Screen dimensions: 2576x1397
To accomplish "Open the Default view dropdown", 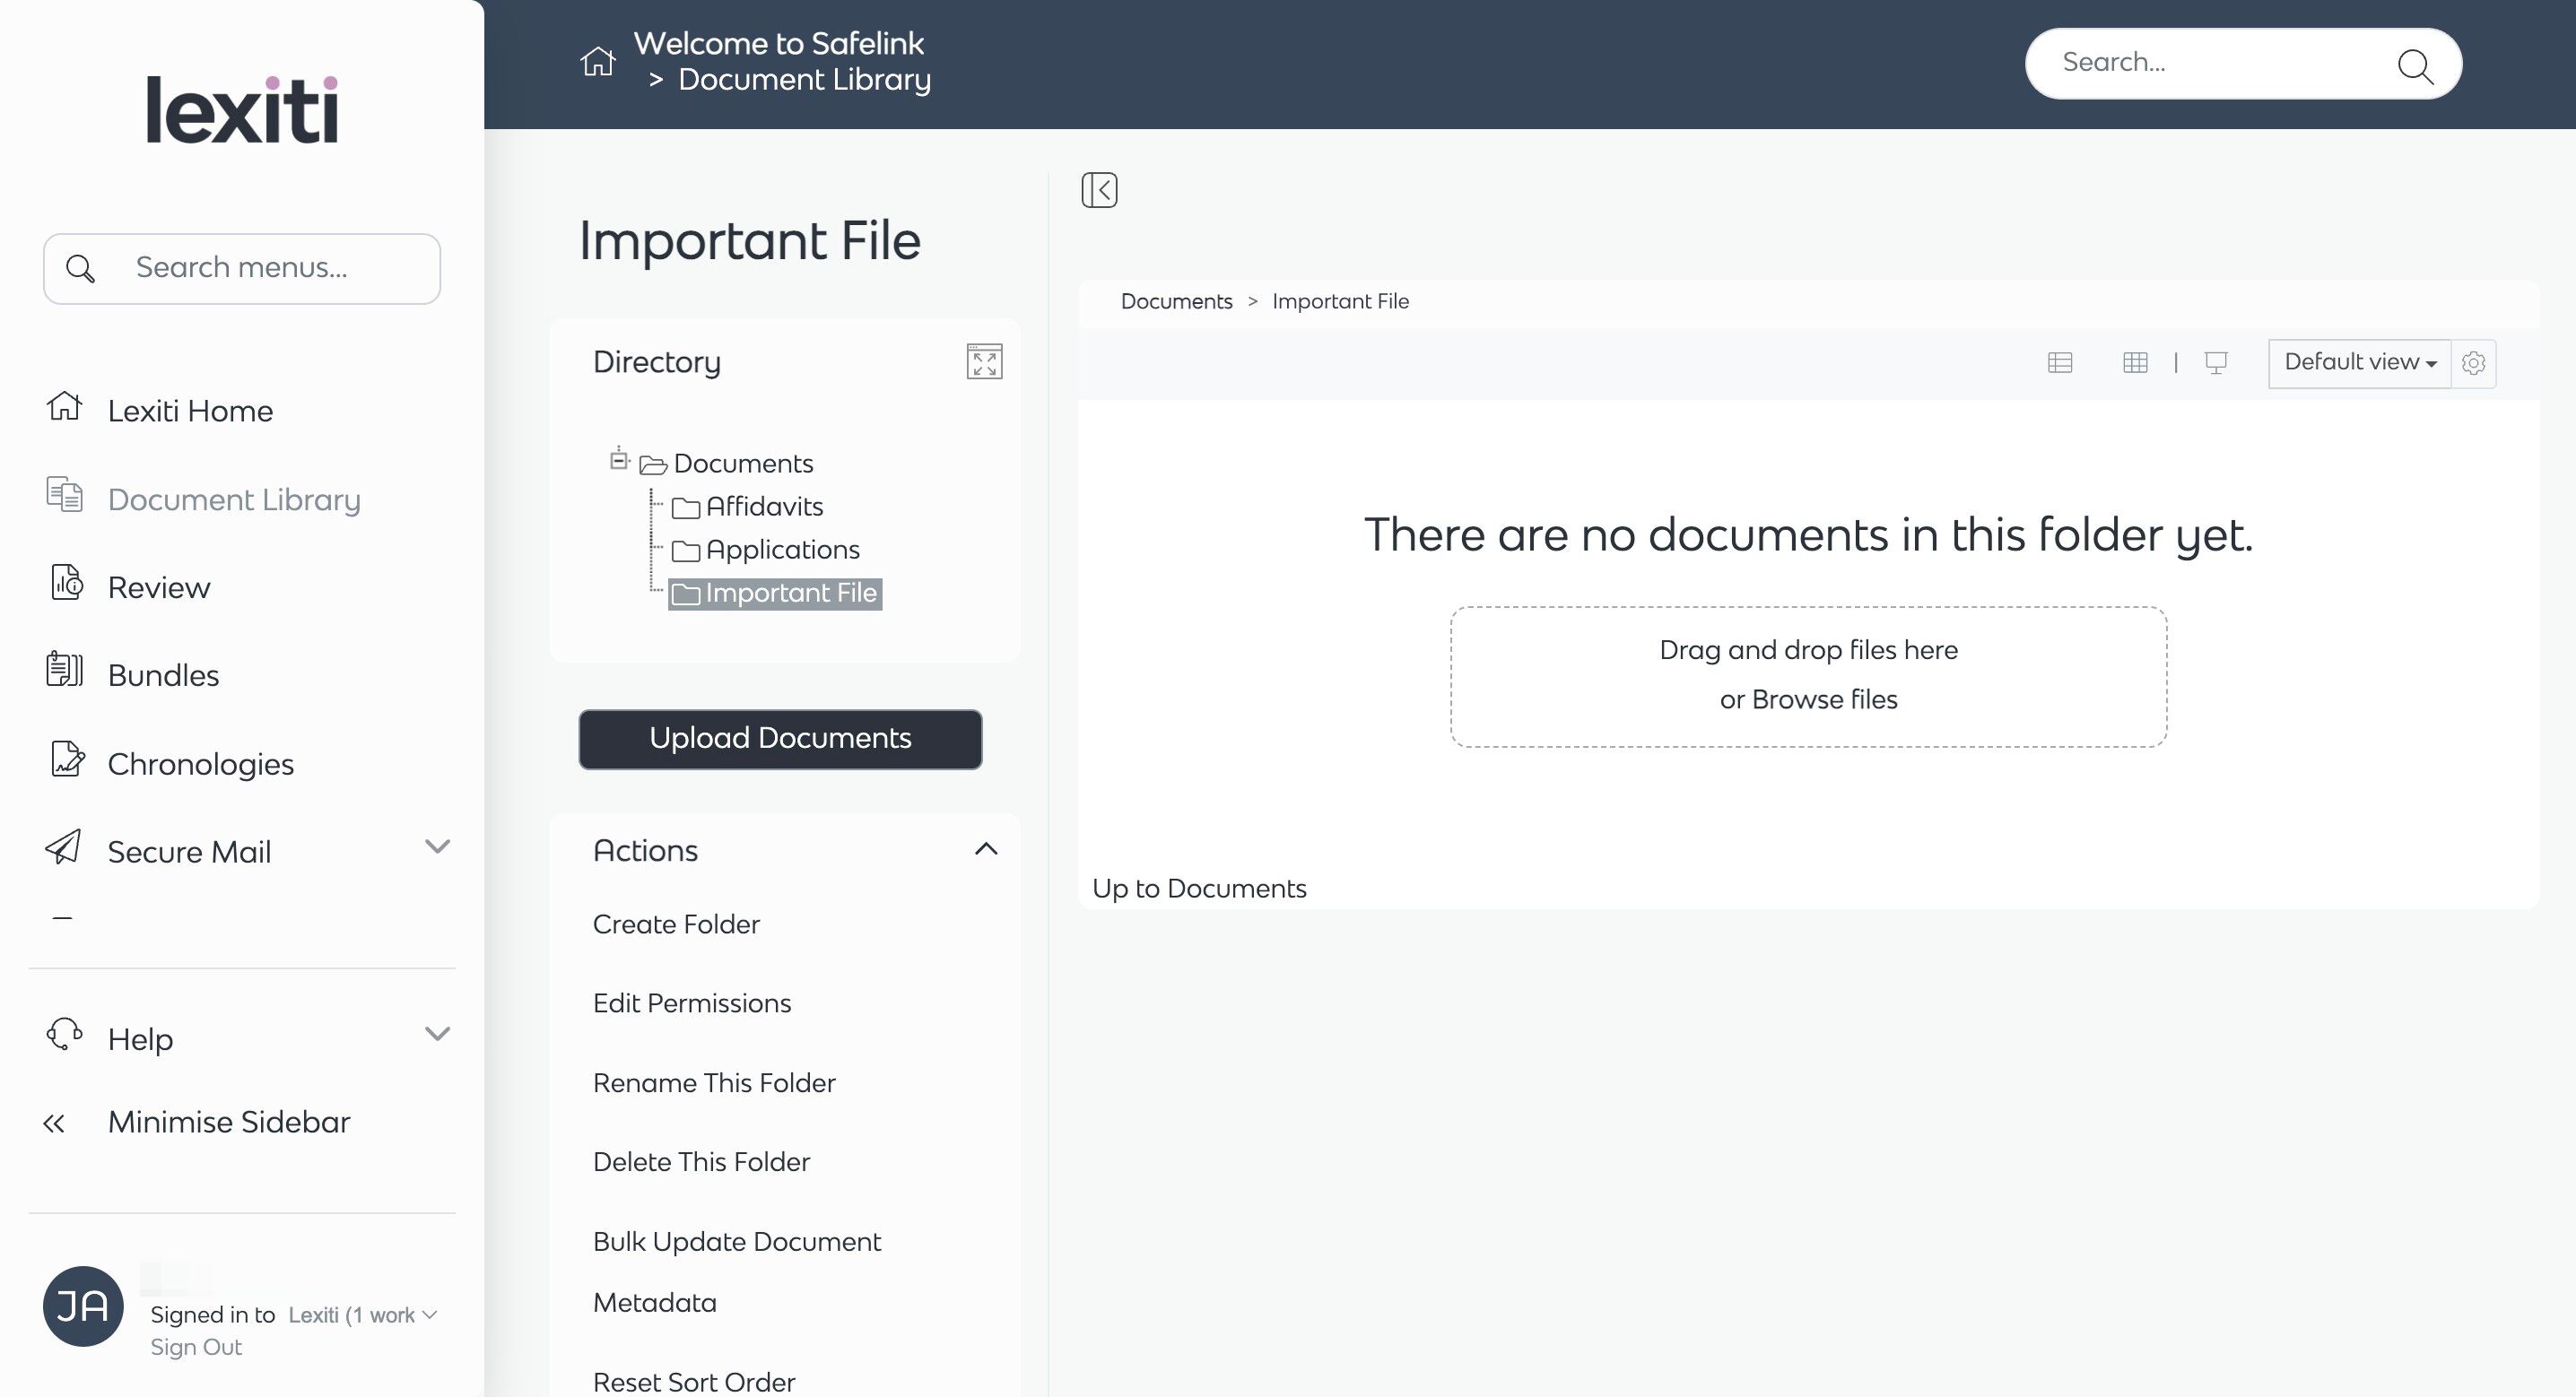I will (x=2359, y=363).
